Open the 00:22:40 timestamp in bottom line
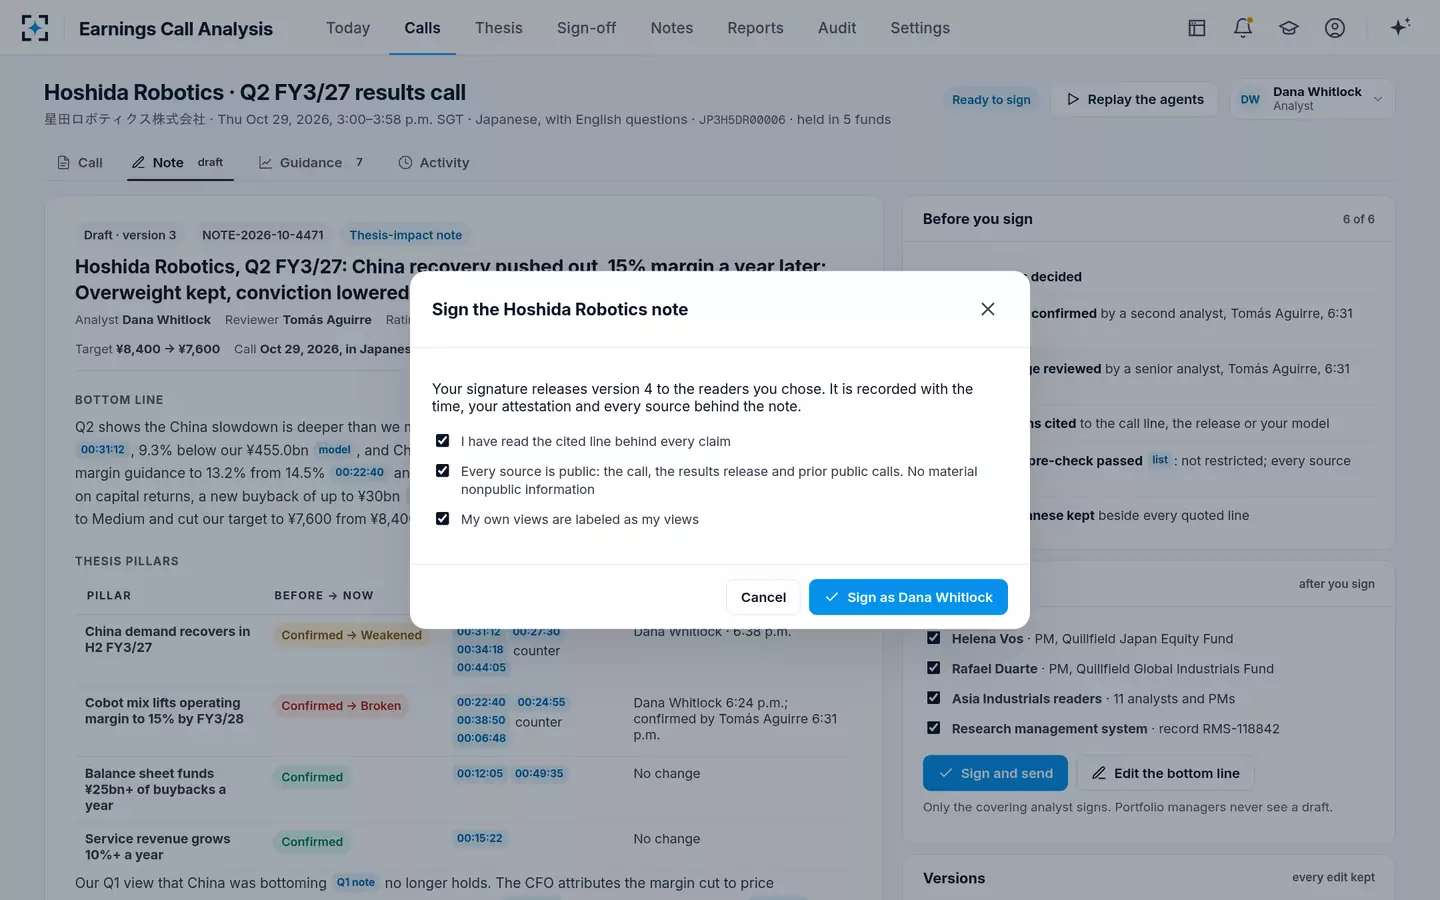The width and height of the screenshot is (1440, 900). (359, 473)
